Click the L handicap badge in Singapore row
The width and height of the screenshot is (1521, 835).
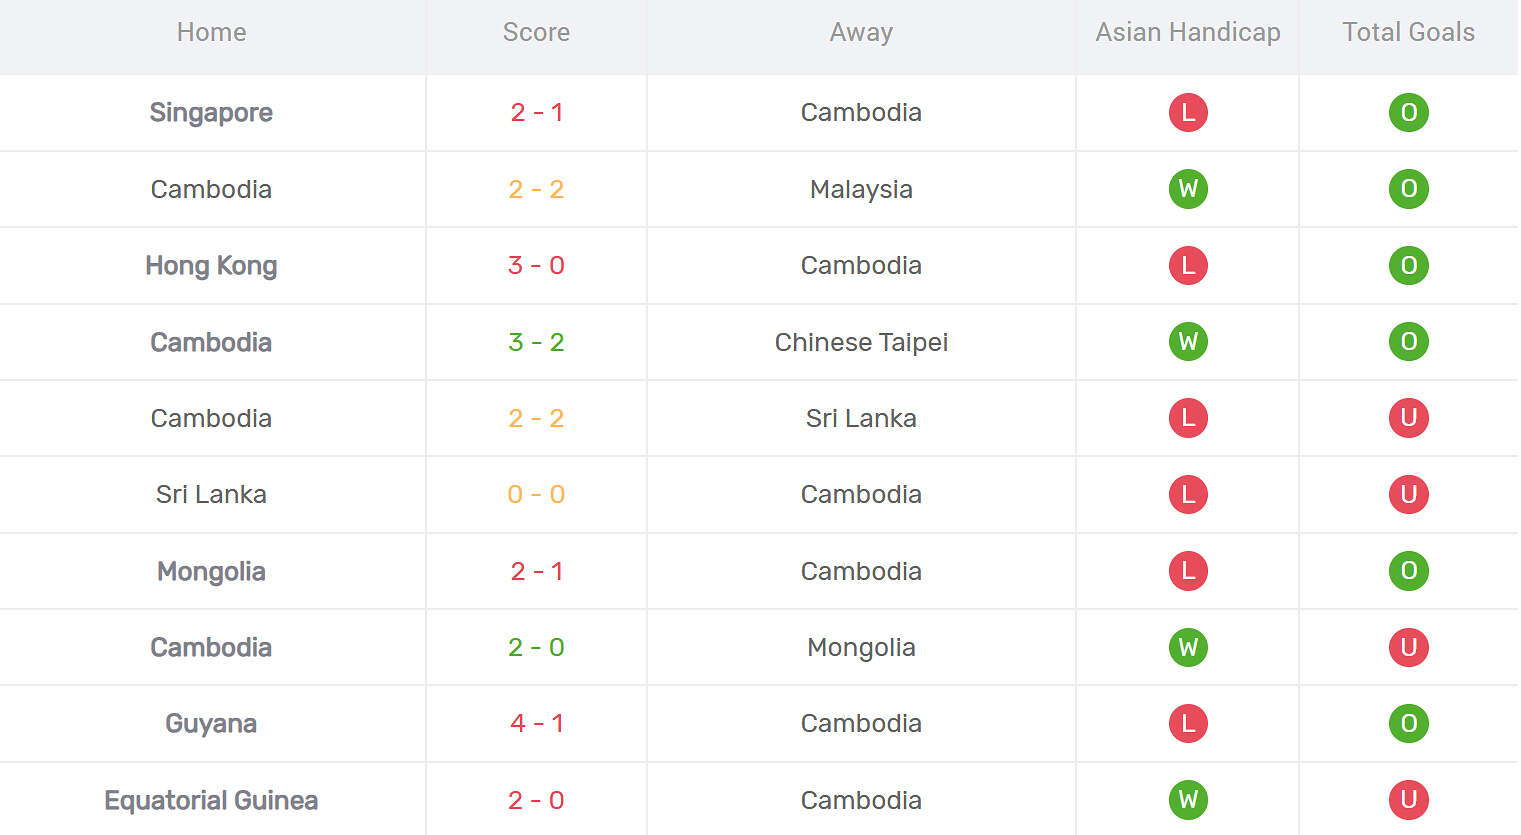click(1188, 112)
